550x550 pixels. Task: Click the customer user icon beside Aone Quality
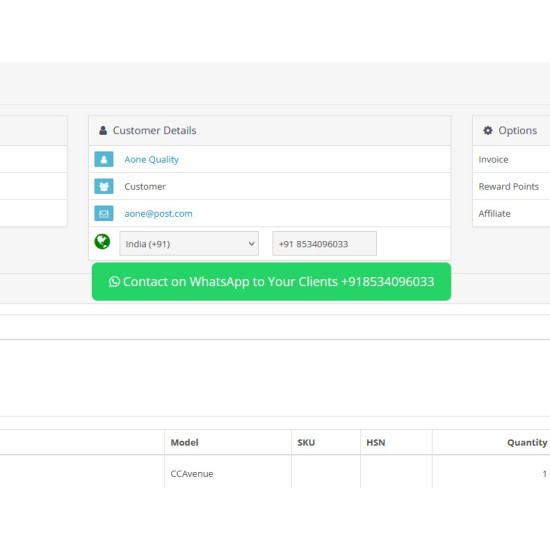click(x=104, y=159)
